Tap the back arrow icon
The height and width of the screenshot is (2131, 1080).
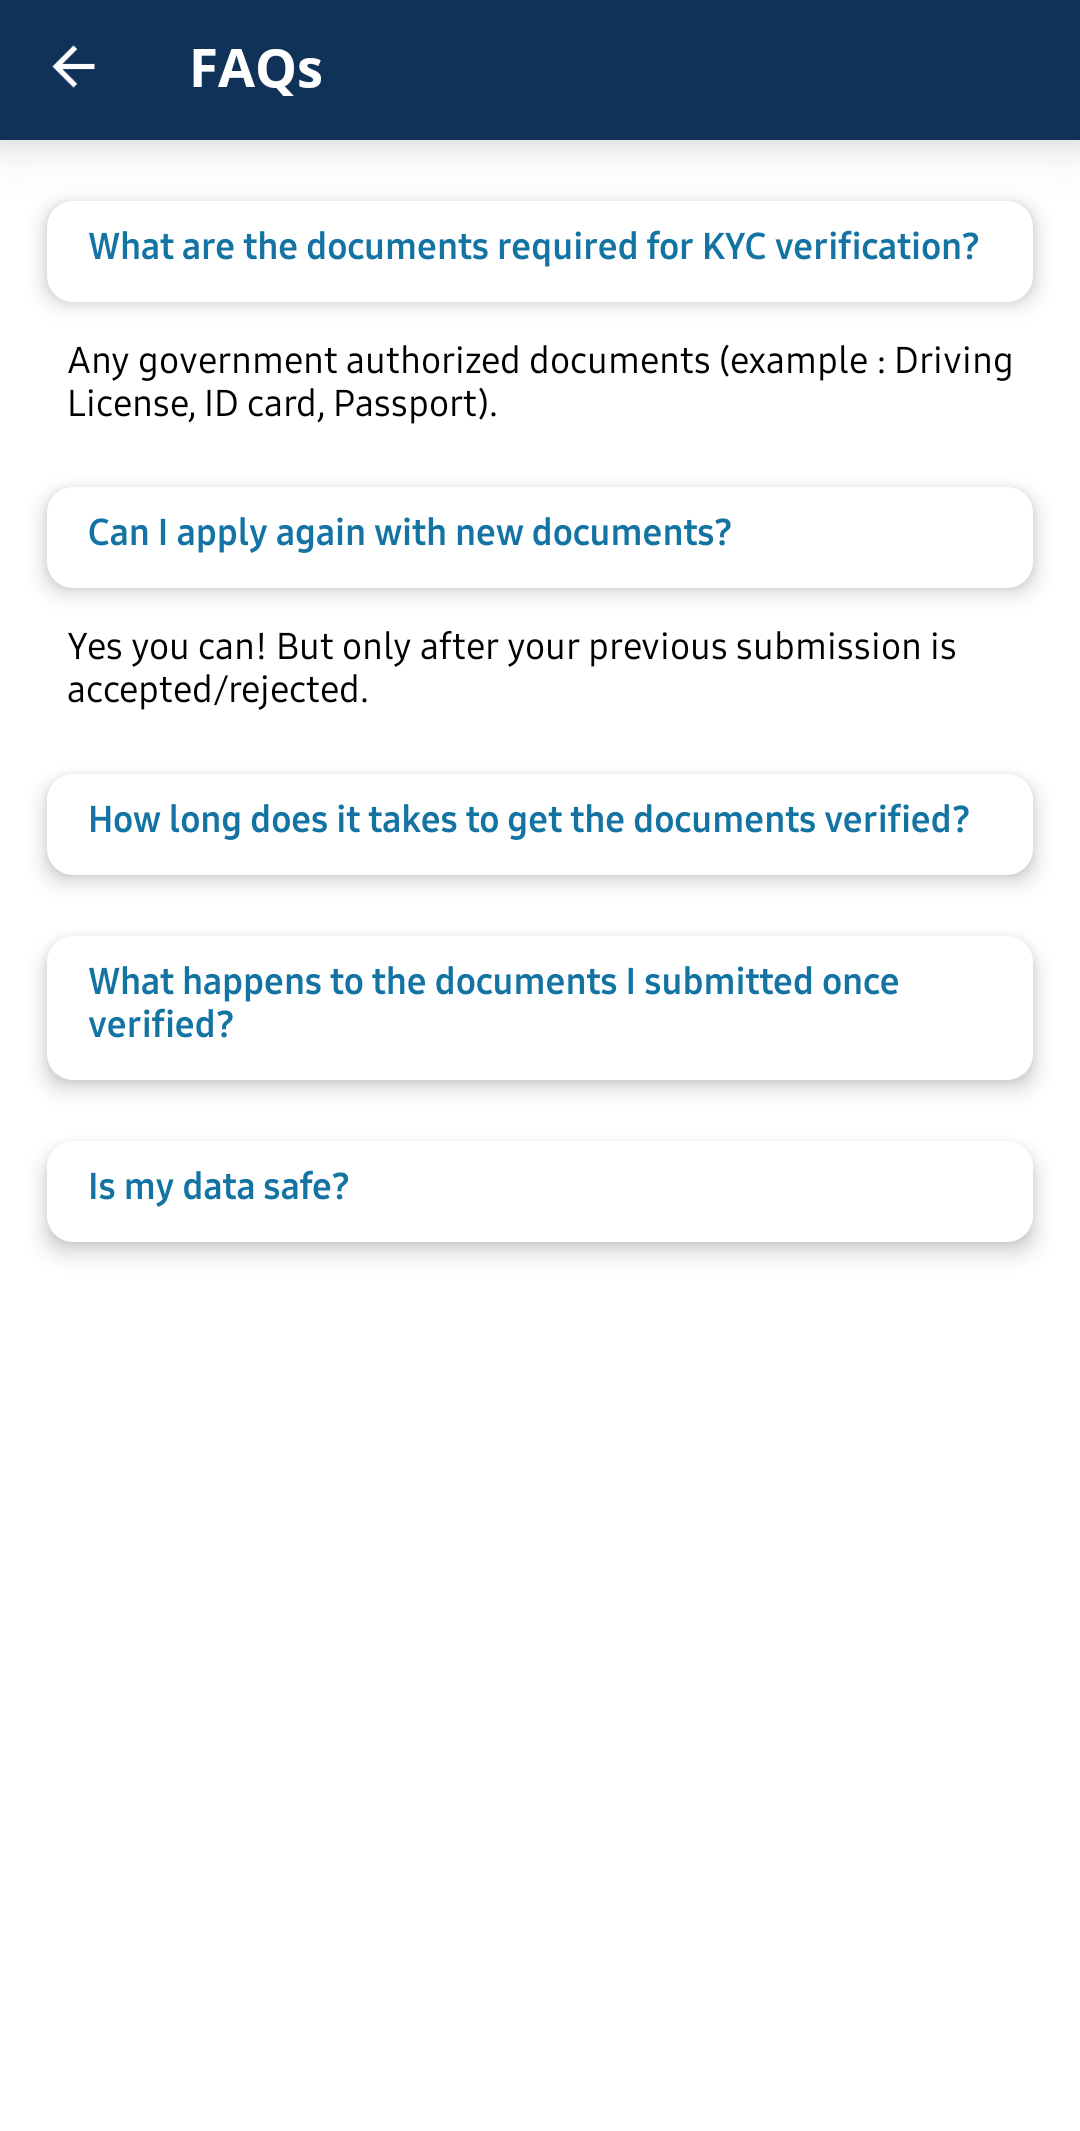[73, 68]
